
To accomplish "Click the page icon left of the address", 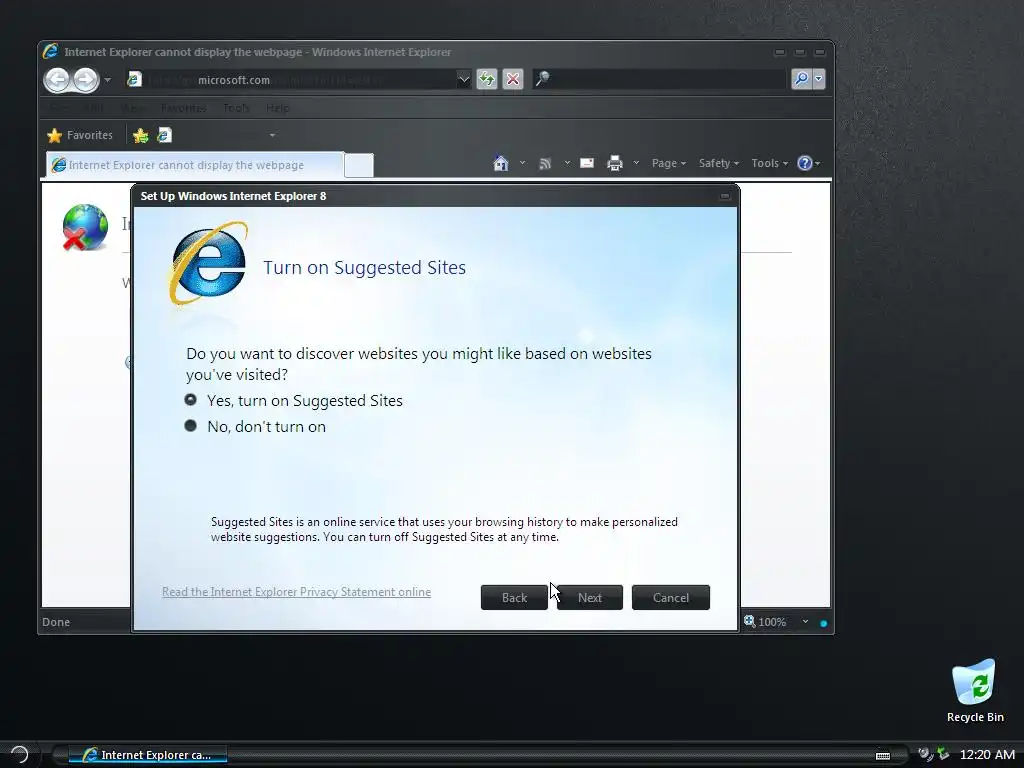I will point(135,80).
